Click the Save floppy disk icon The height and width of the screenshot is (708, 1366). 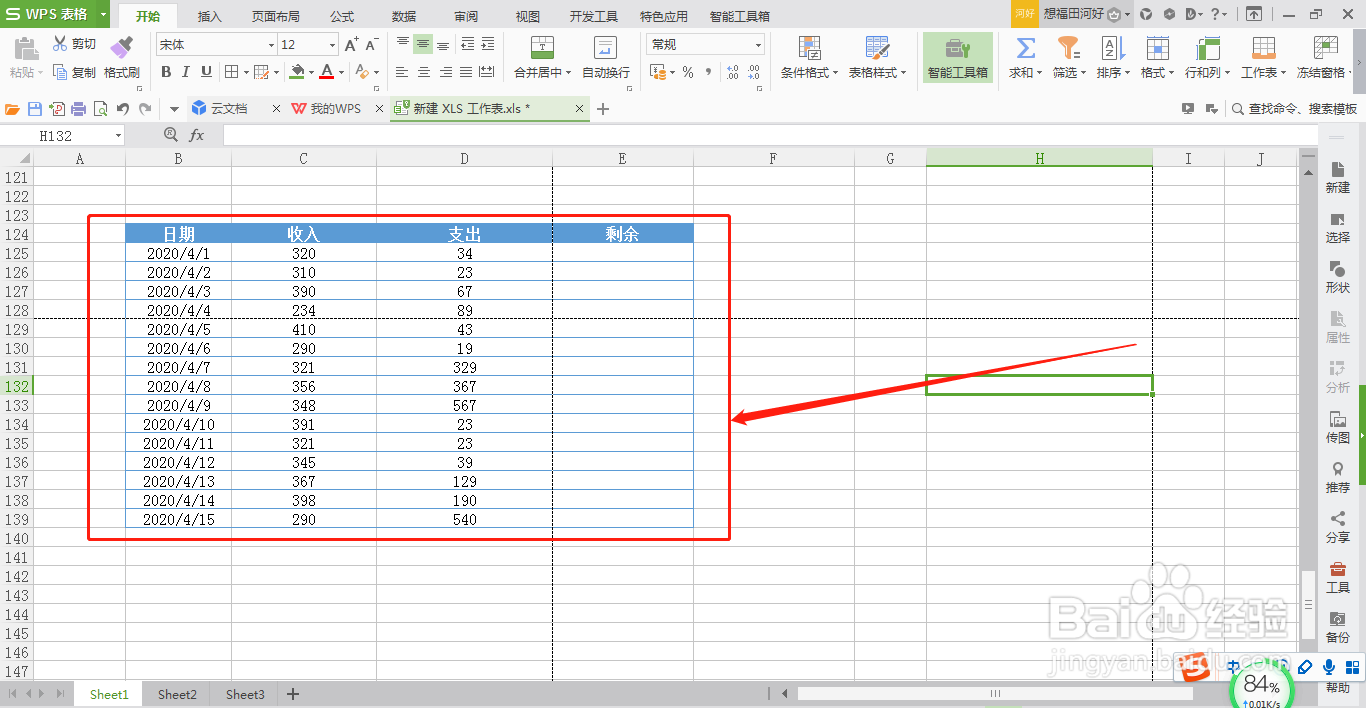tap(35, 109)
